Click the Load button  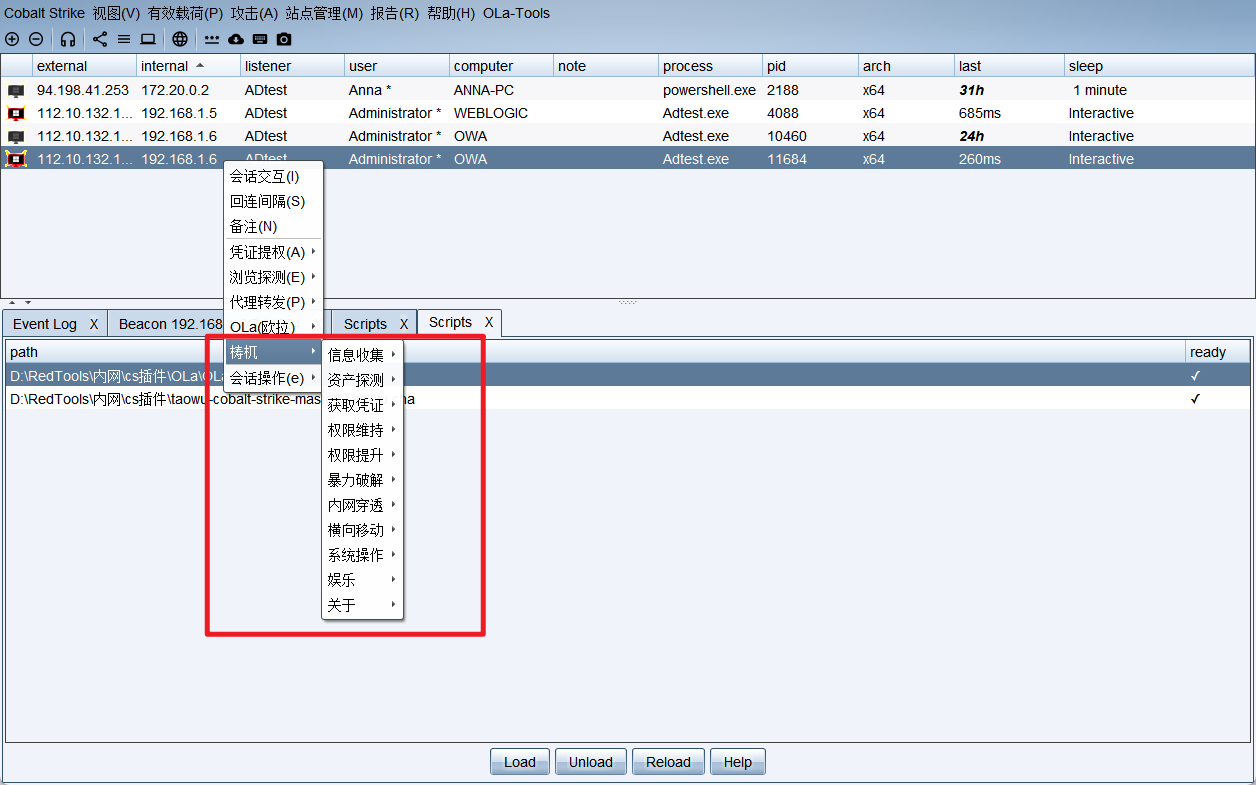(x=520, y=762)
